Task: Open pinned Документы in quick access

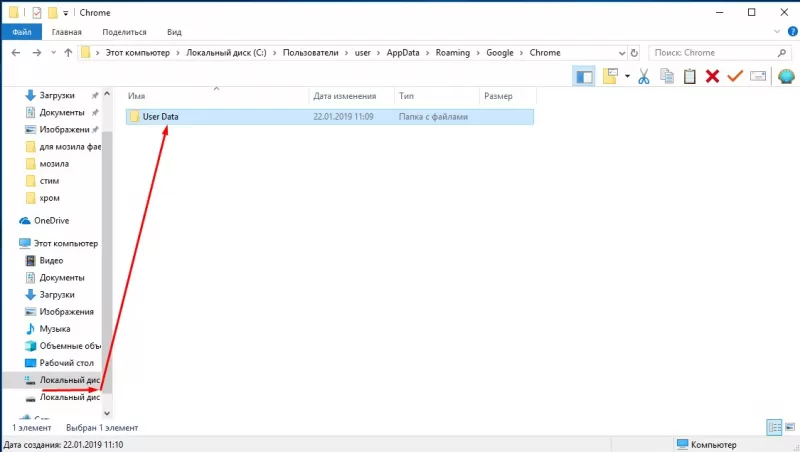Action: point(62,112)
